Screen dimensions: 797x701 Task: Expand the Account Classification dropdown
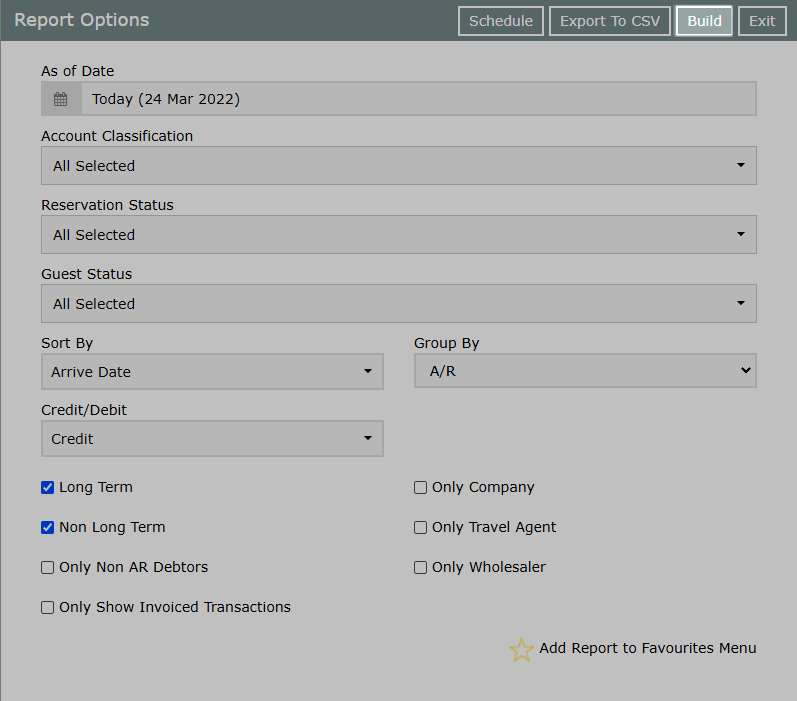click(399, 166)
